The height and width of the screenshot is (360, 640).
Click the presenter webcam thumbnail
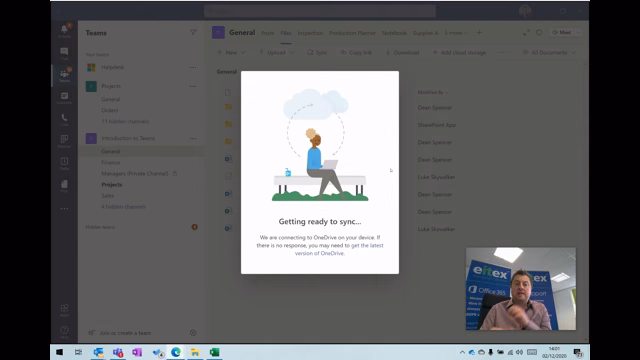coord(521,289)
